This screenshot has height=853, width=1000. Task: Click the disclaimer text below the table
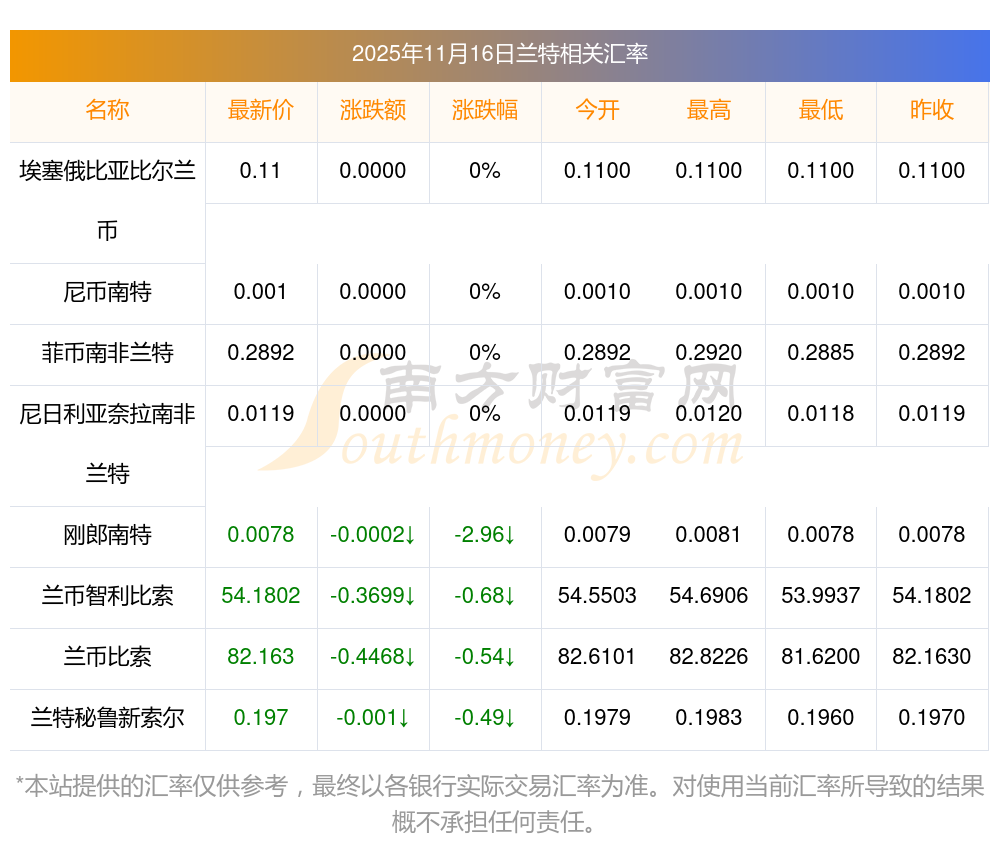(499, 803)
